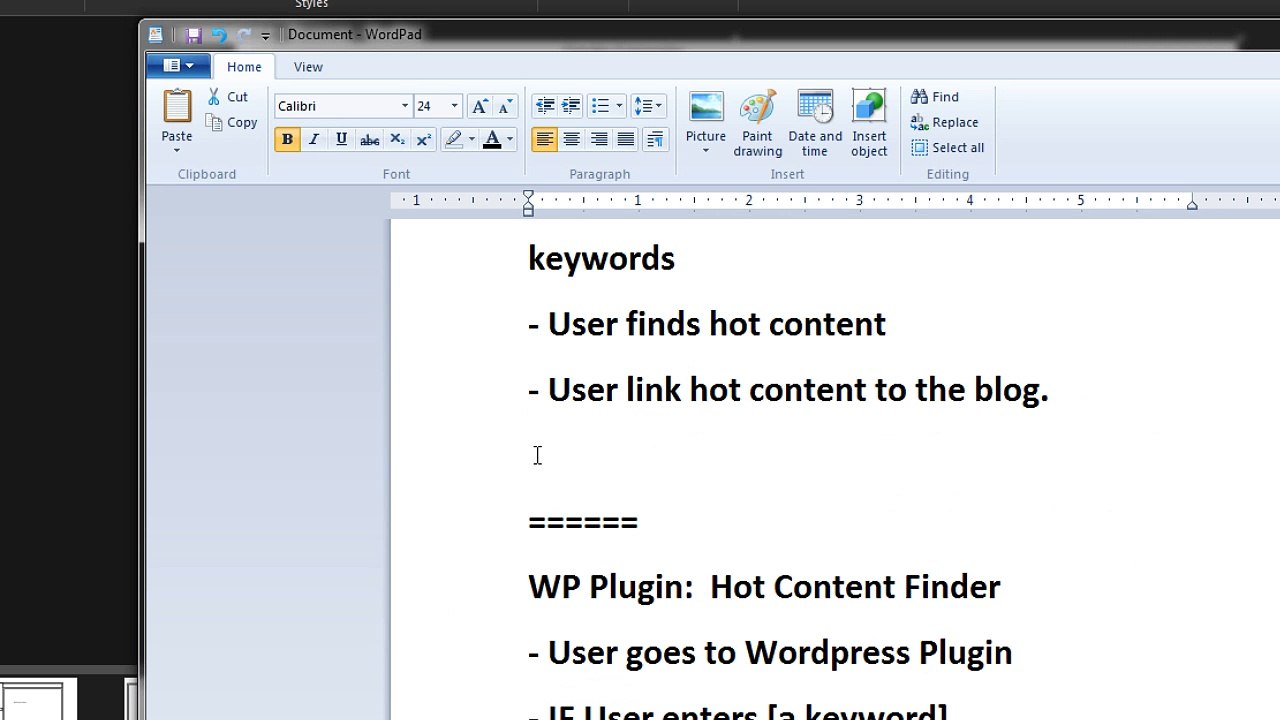This screenshot has height=720, width=1280.
Task: Select all document text
Action: coord(948,148)
